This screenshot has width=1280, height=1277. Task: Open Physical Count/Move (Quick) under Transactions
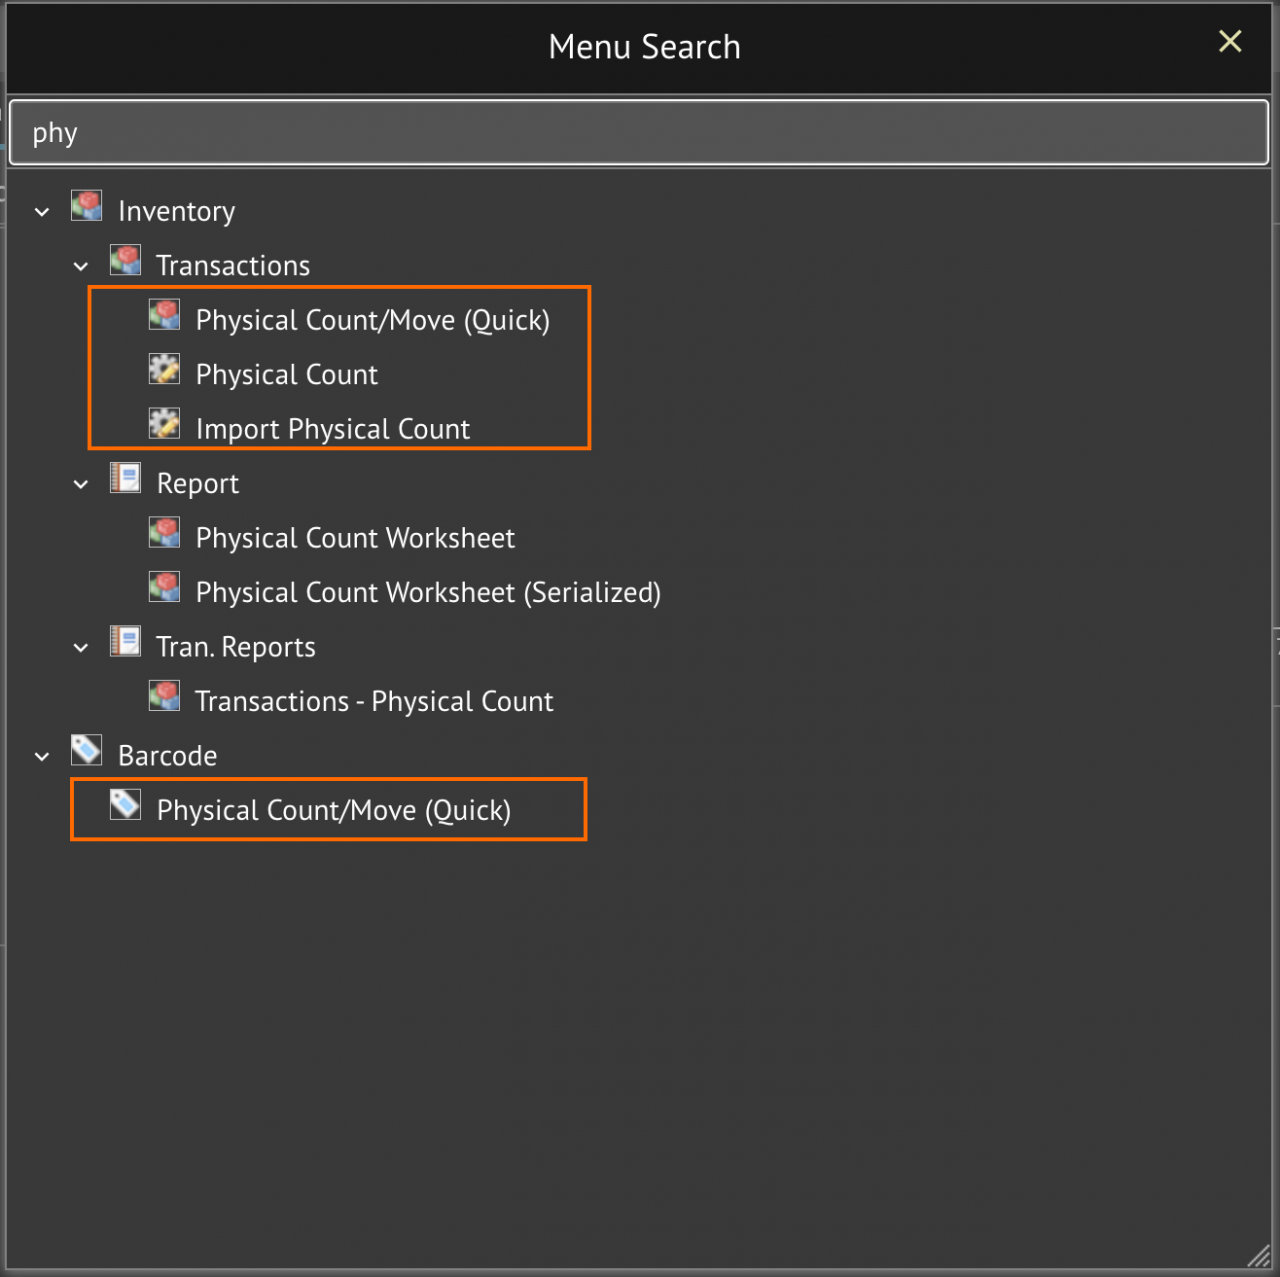[373, 320]
